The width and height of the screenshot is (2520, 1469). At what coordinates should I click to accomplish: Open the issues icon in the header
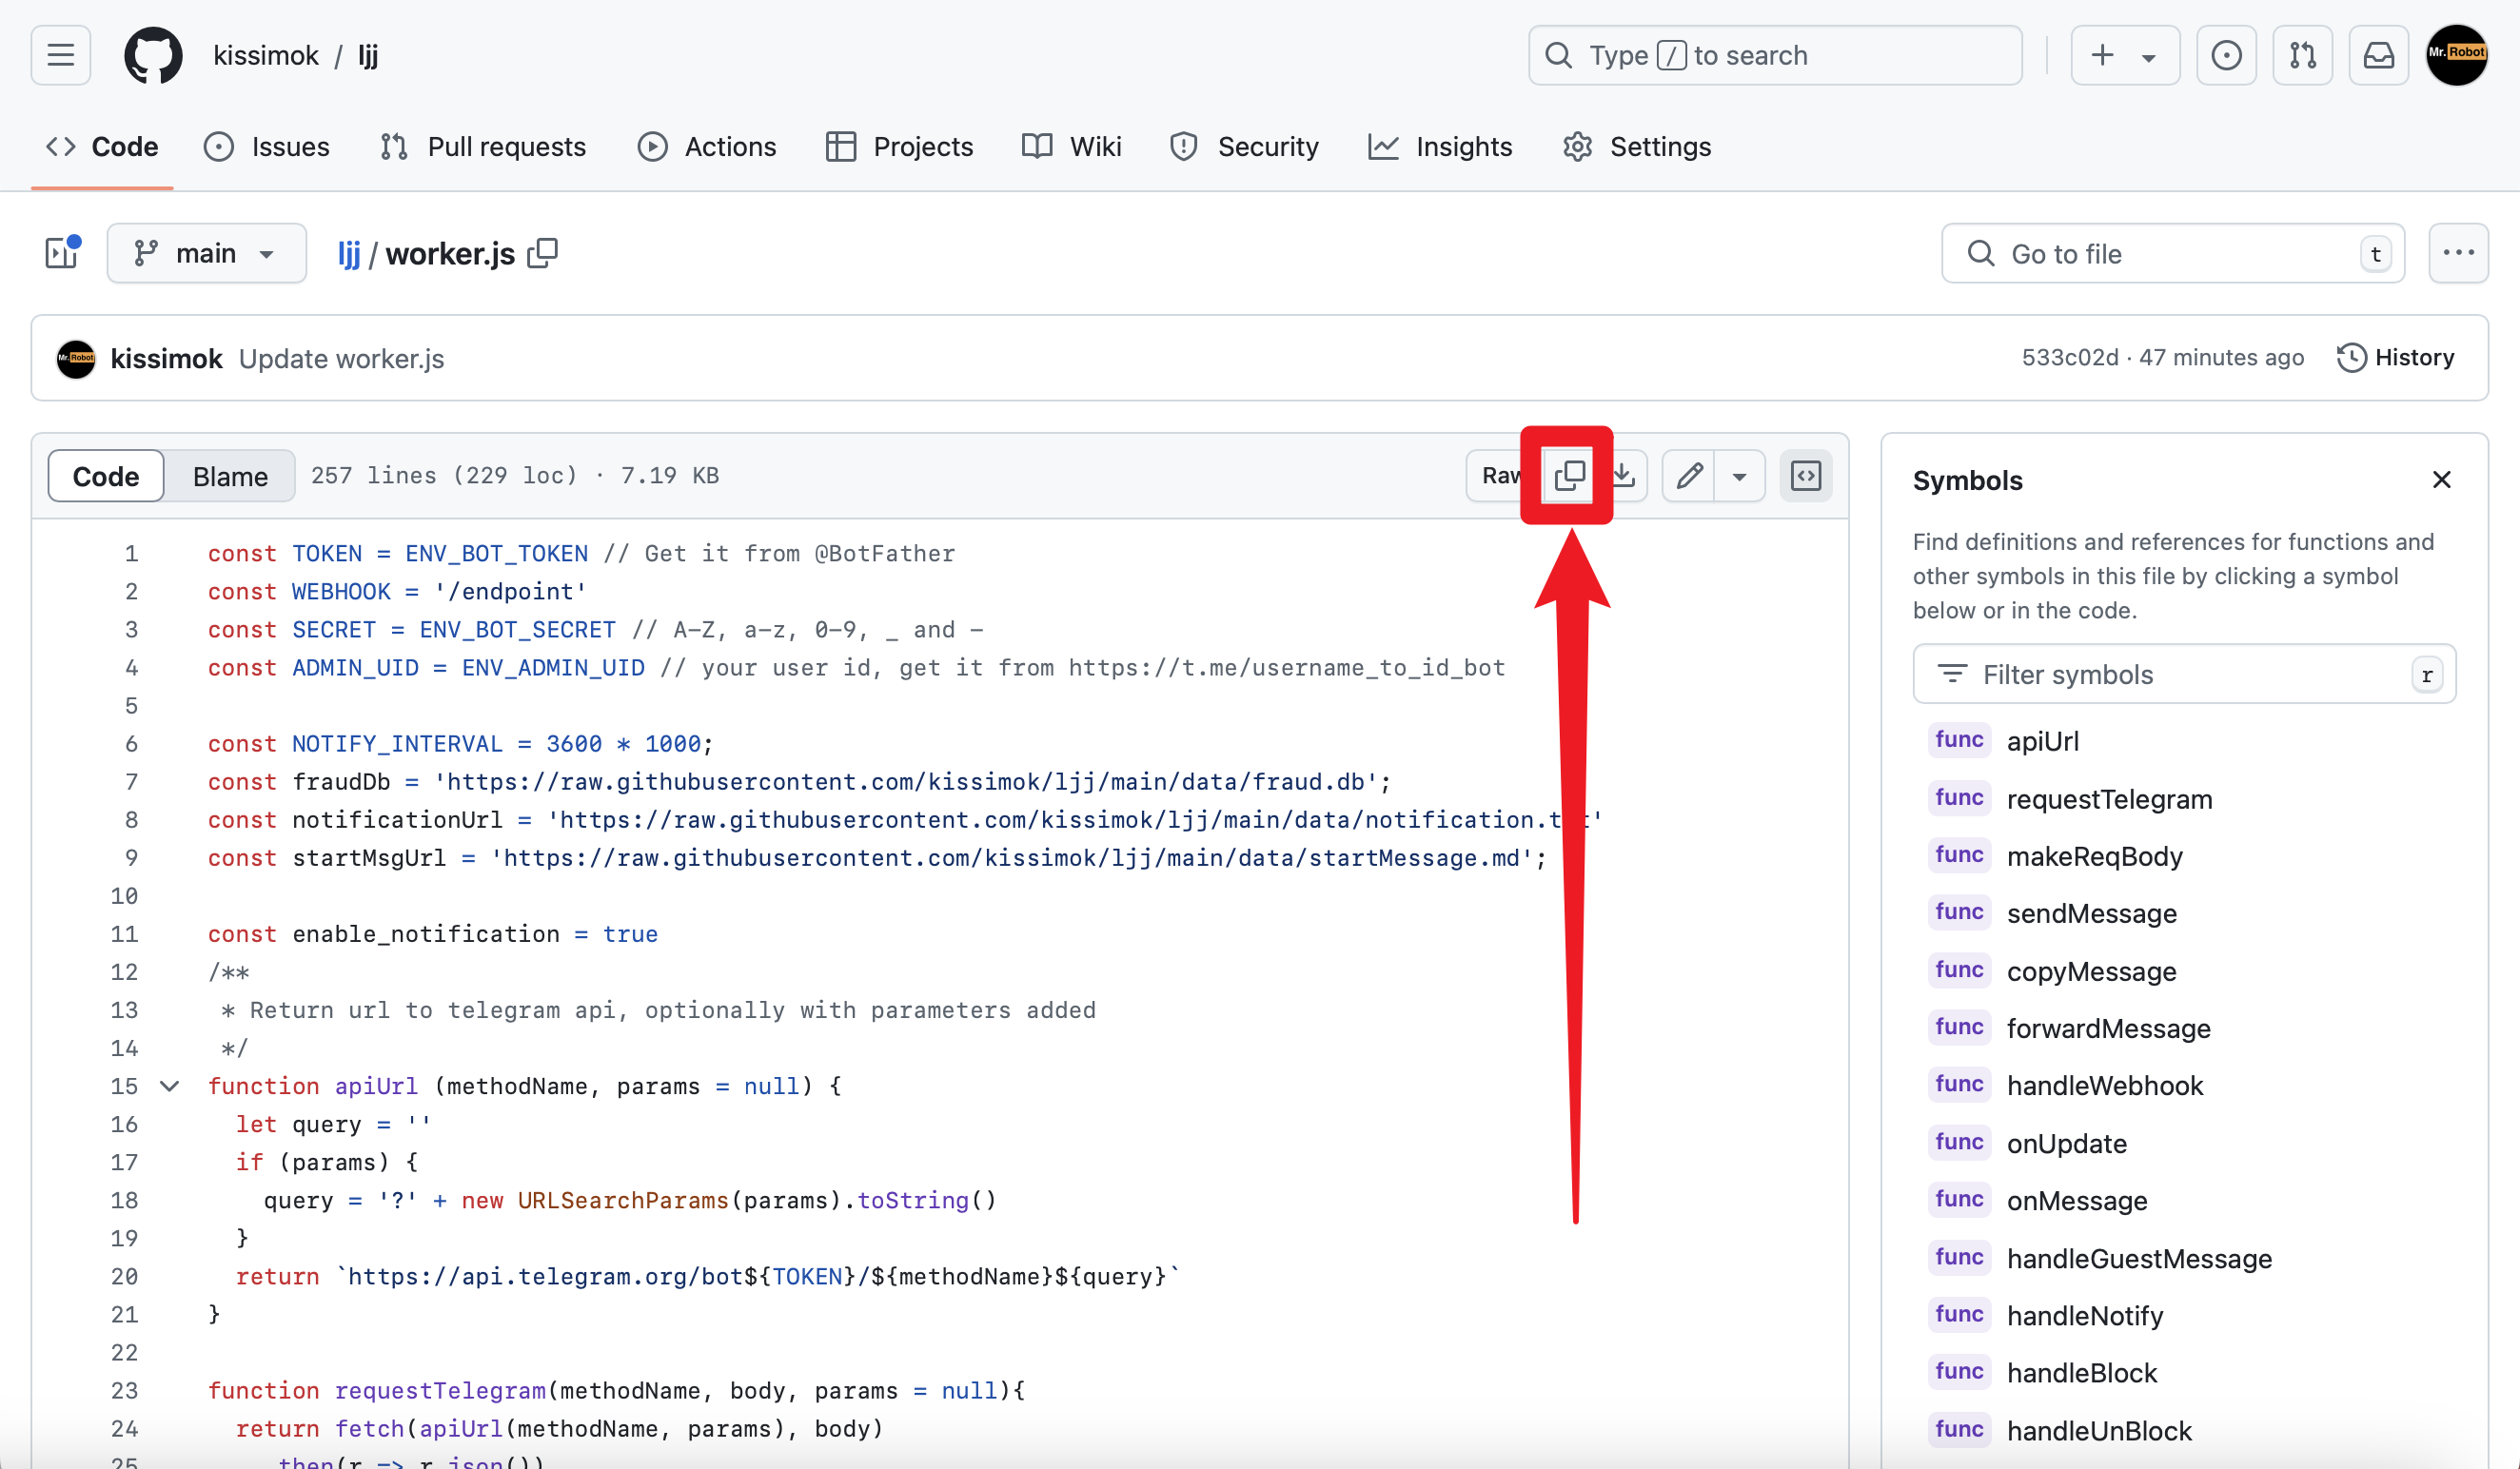[2226, 55]
